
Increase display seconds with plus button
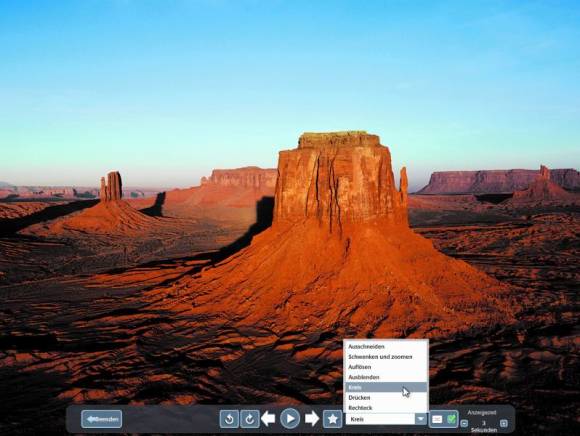pos(503,423)
